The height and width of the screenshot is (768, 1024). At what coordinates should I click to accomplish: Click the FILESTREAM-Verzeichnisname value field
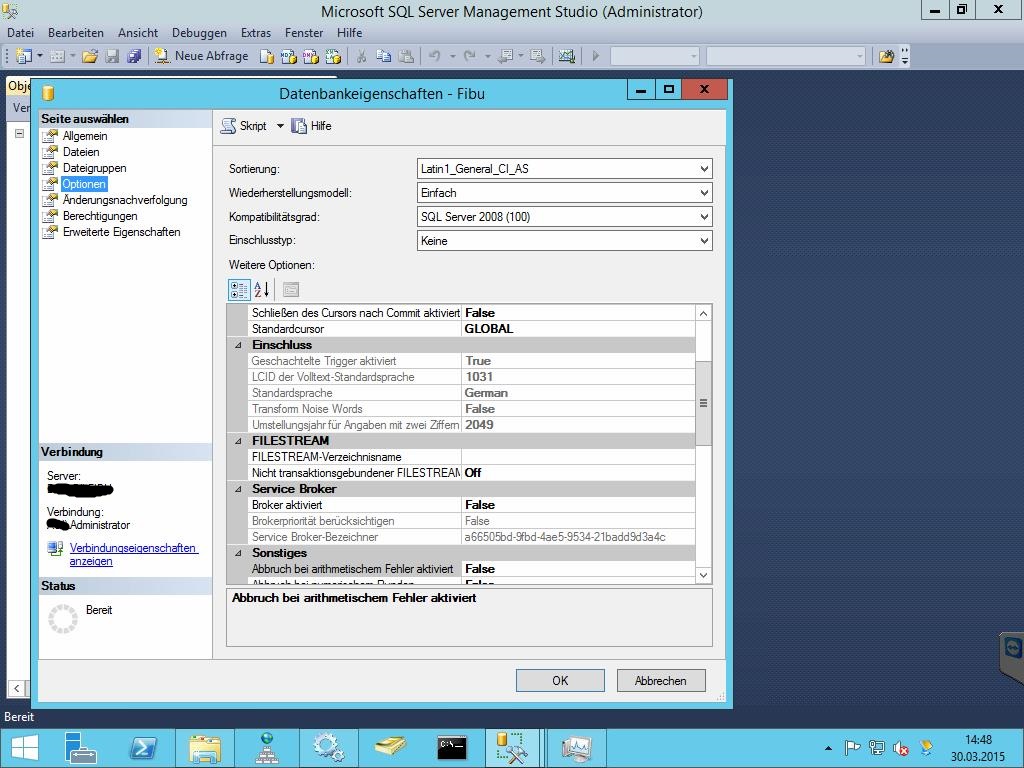click(x=579, y=457)
